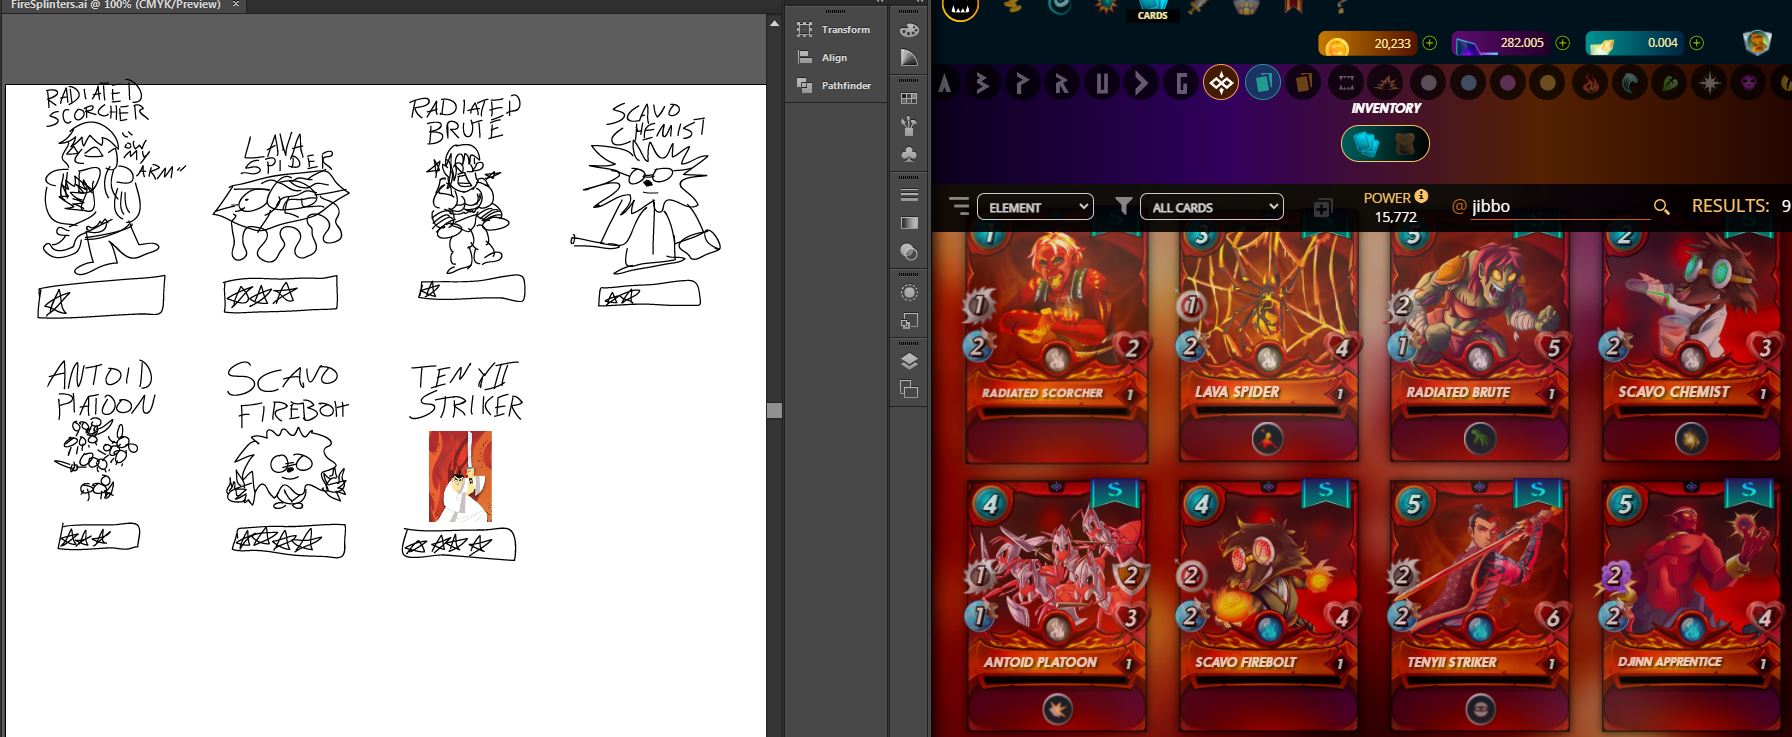
Task: Add more to the 0.004 balance
Action: 1697,43
